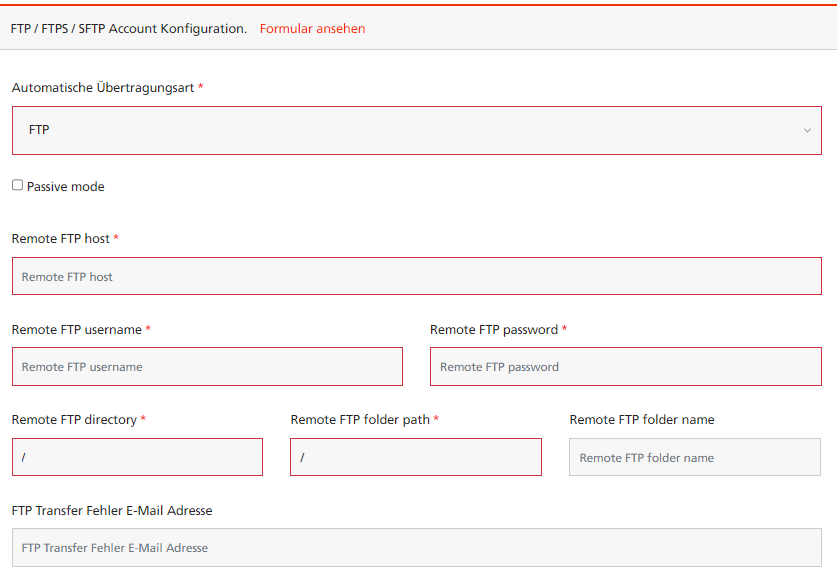Click the Automatische Übertragungsart label
Screen dimensions: 837x588
[x=103, y=88]
